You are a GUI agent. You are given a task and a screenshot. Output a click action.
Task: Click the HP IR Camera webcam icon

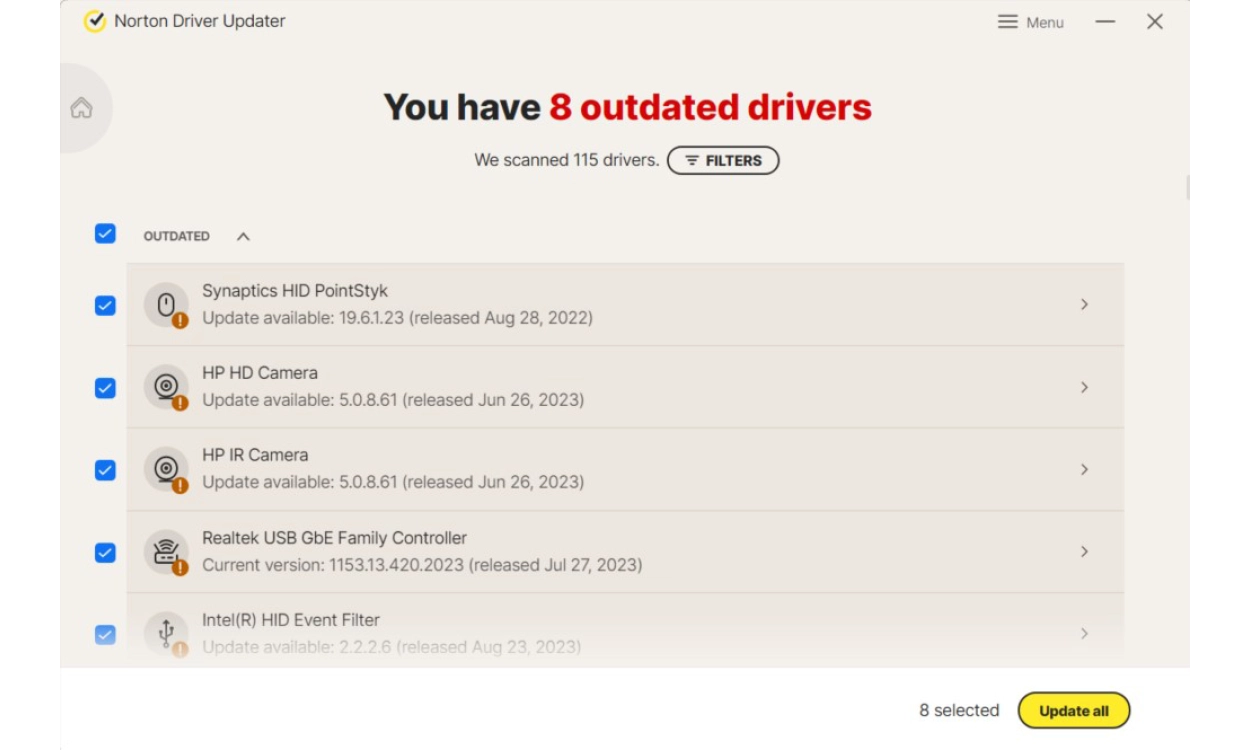point(166,468)
